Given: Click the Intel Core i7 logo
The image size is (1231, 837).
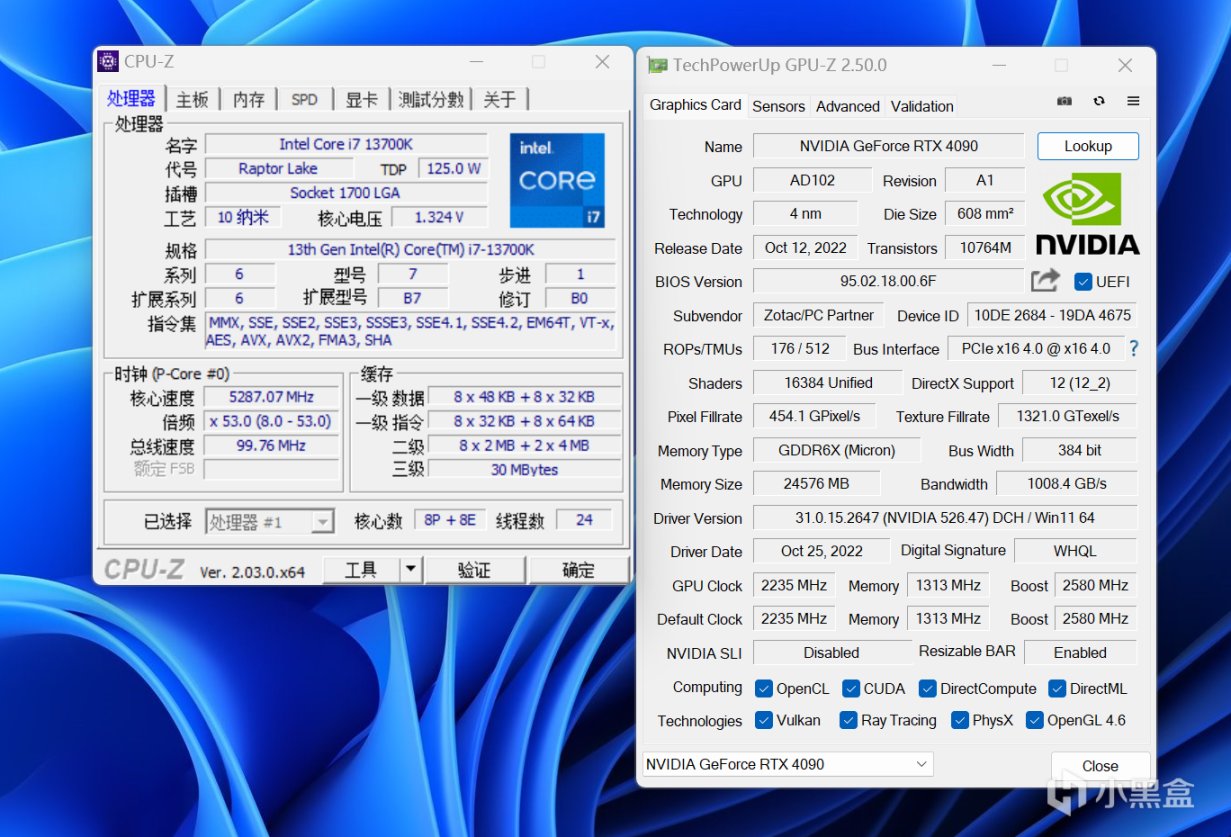Looking at the screenshot, I should click(x=557, y=180).
